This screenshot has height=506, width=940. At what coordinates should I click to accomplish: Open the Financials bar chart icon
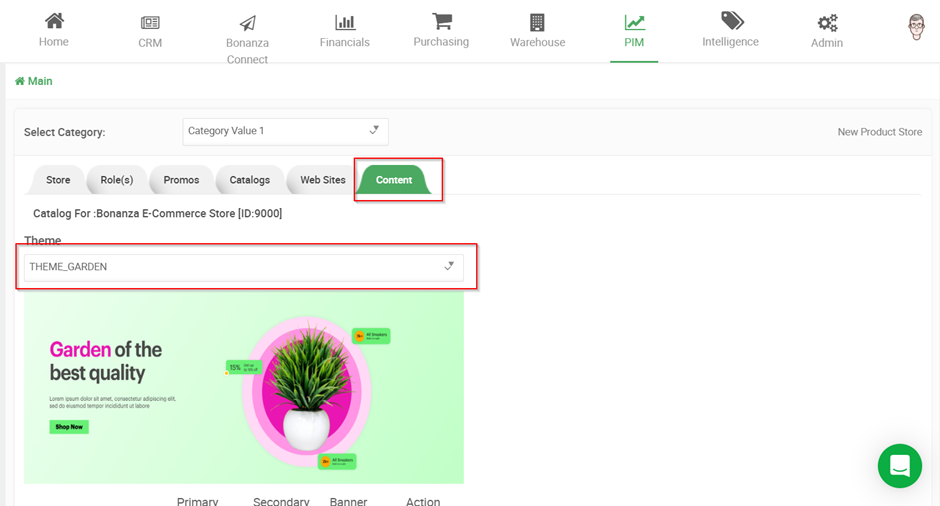point(345,22)
